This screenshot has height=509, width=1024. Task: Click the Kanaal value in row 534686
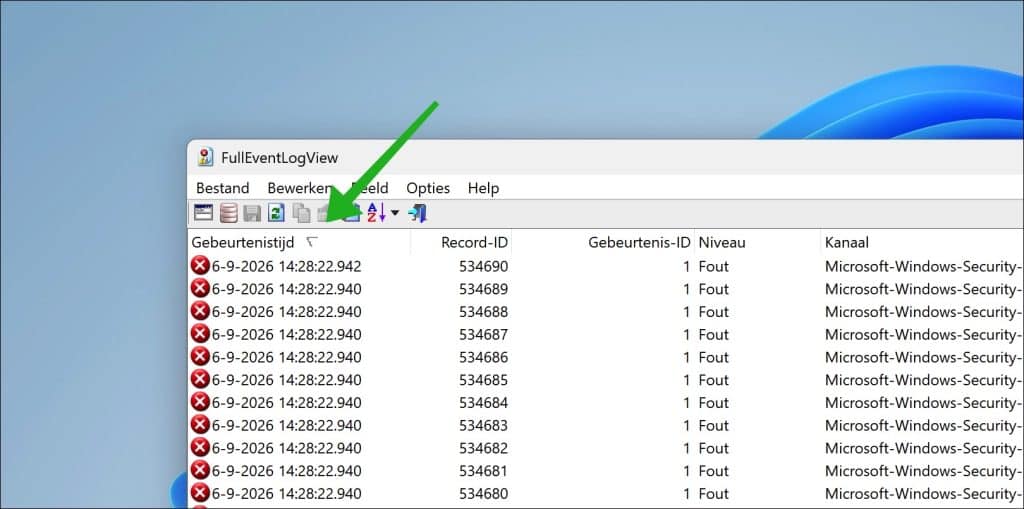coord(924,357)
